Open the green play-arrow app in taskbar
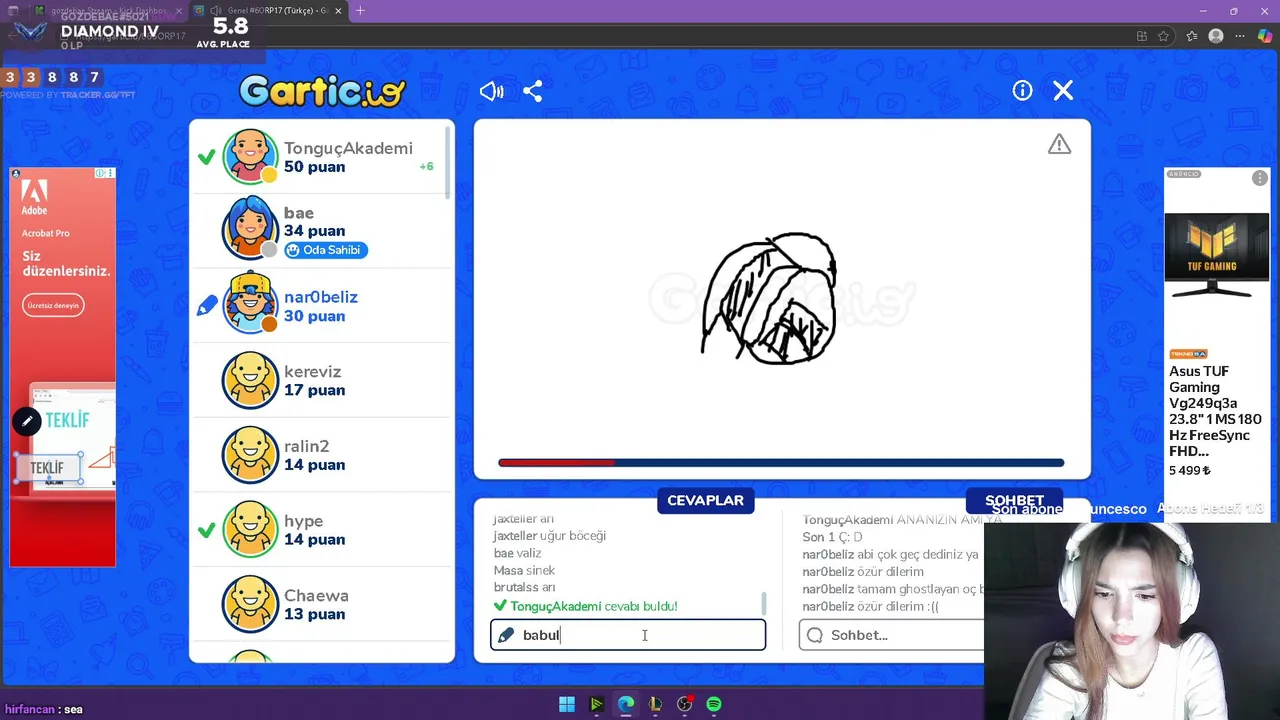 pos(596,704)
